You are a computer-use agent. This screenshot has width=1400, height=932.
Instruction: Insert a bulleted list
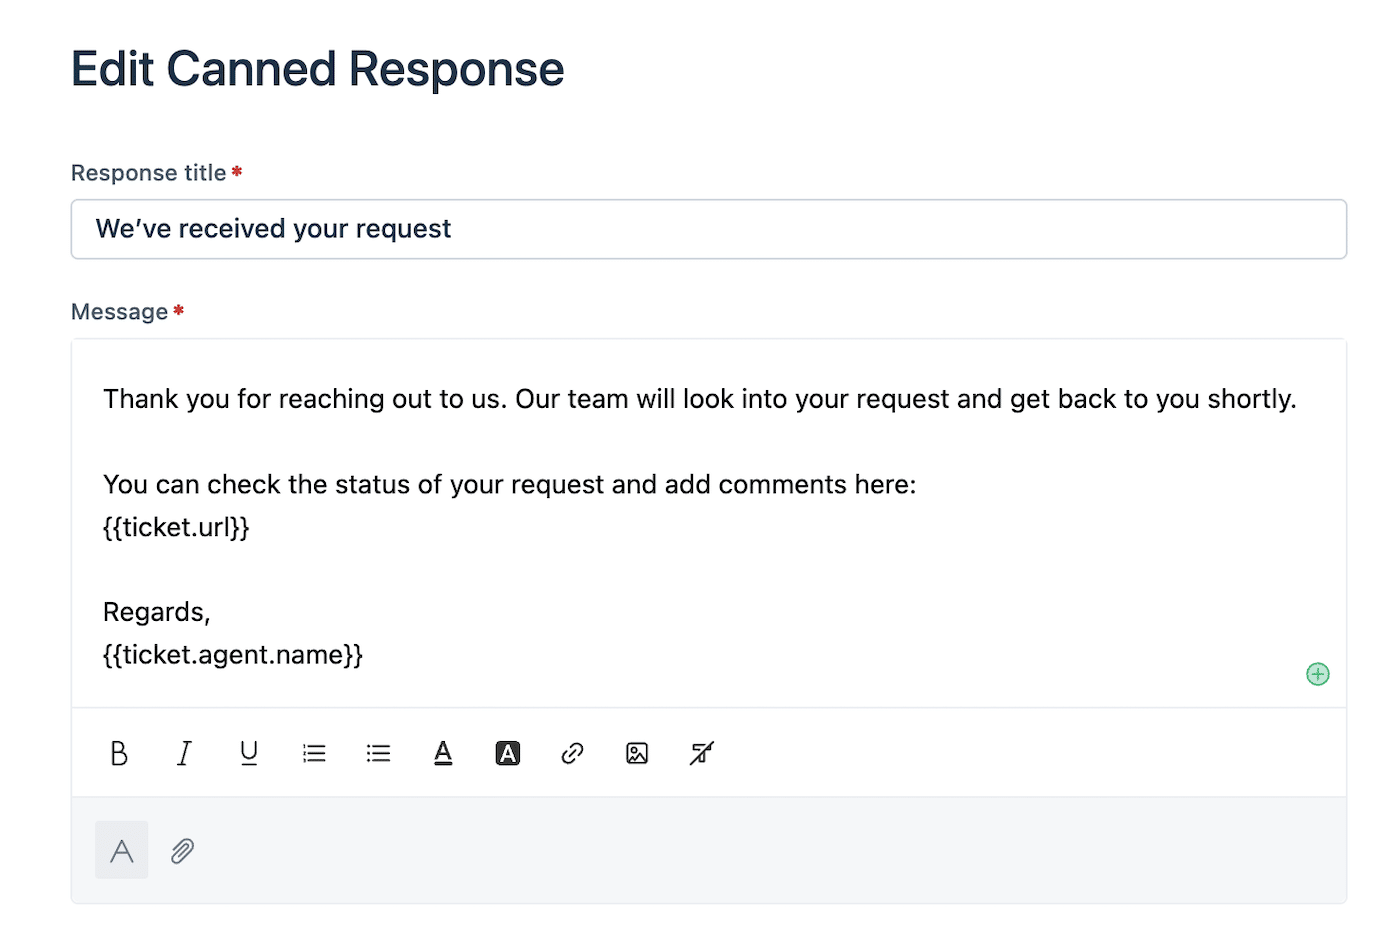[x=378, y=753]
